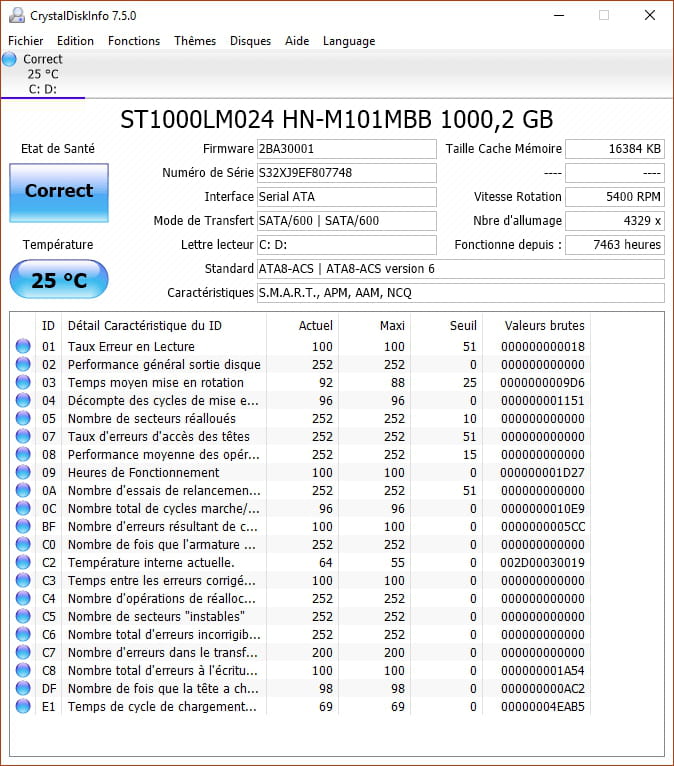This screenshot has width=674, height=766.
Task: Click status orb for ID 0C cycles marche
Action: tap(23, 508)
